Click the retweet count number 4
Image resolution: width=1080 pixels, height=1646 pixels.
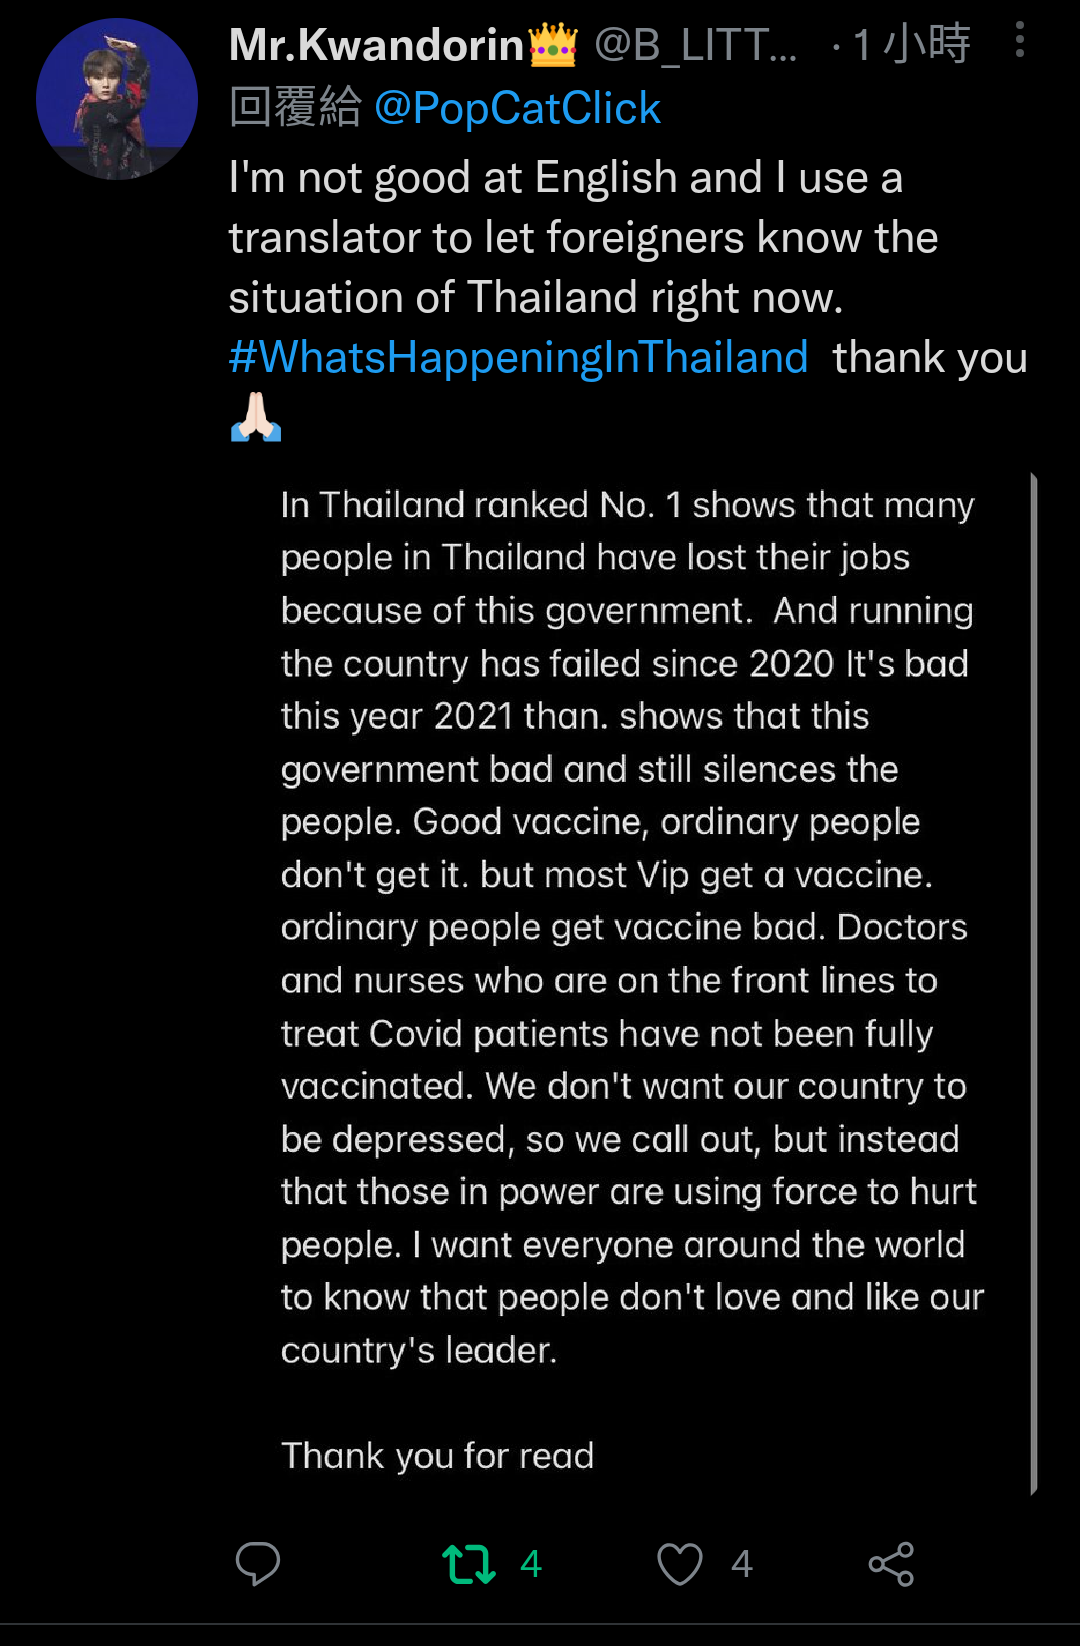tap(531, 1564)
